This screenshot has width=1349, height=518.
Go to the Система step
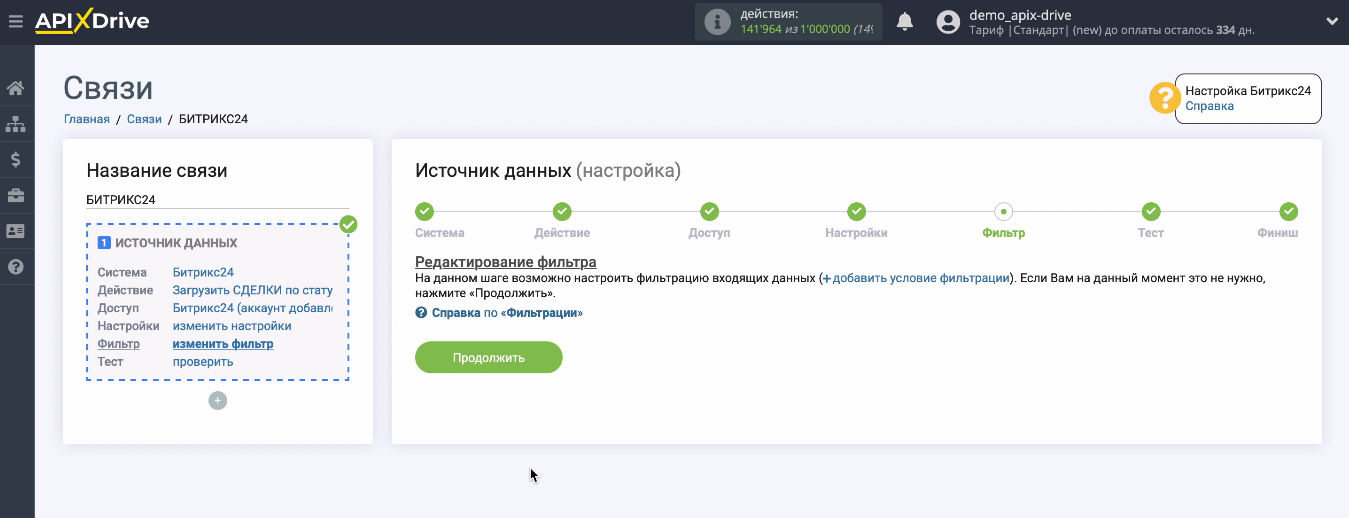coord(424,211)
